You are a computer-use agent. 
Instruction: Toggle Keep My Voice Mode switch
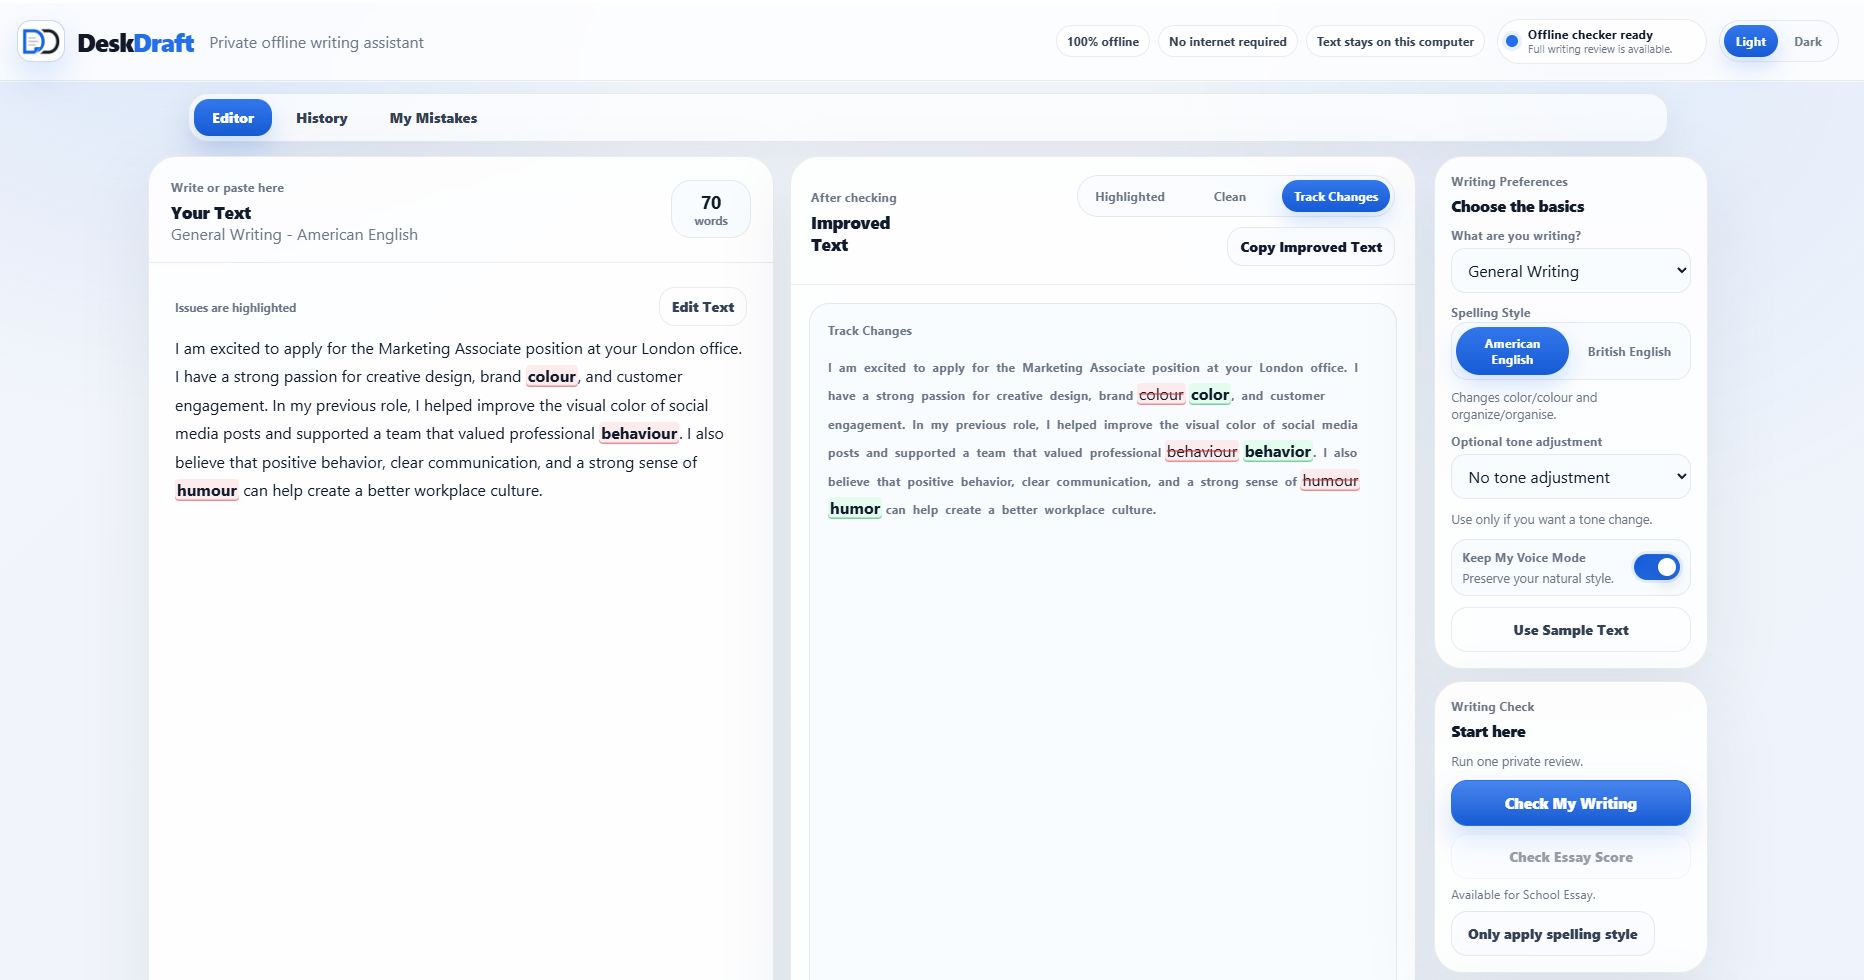(x=1656, y=567)
